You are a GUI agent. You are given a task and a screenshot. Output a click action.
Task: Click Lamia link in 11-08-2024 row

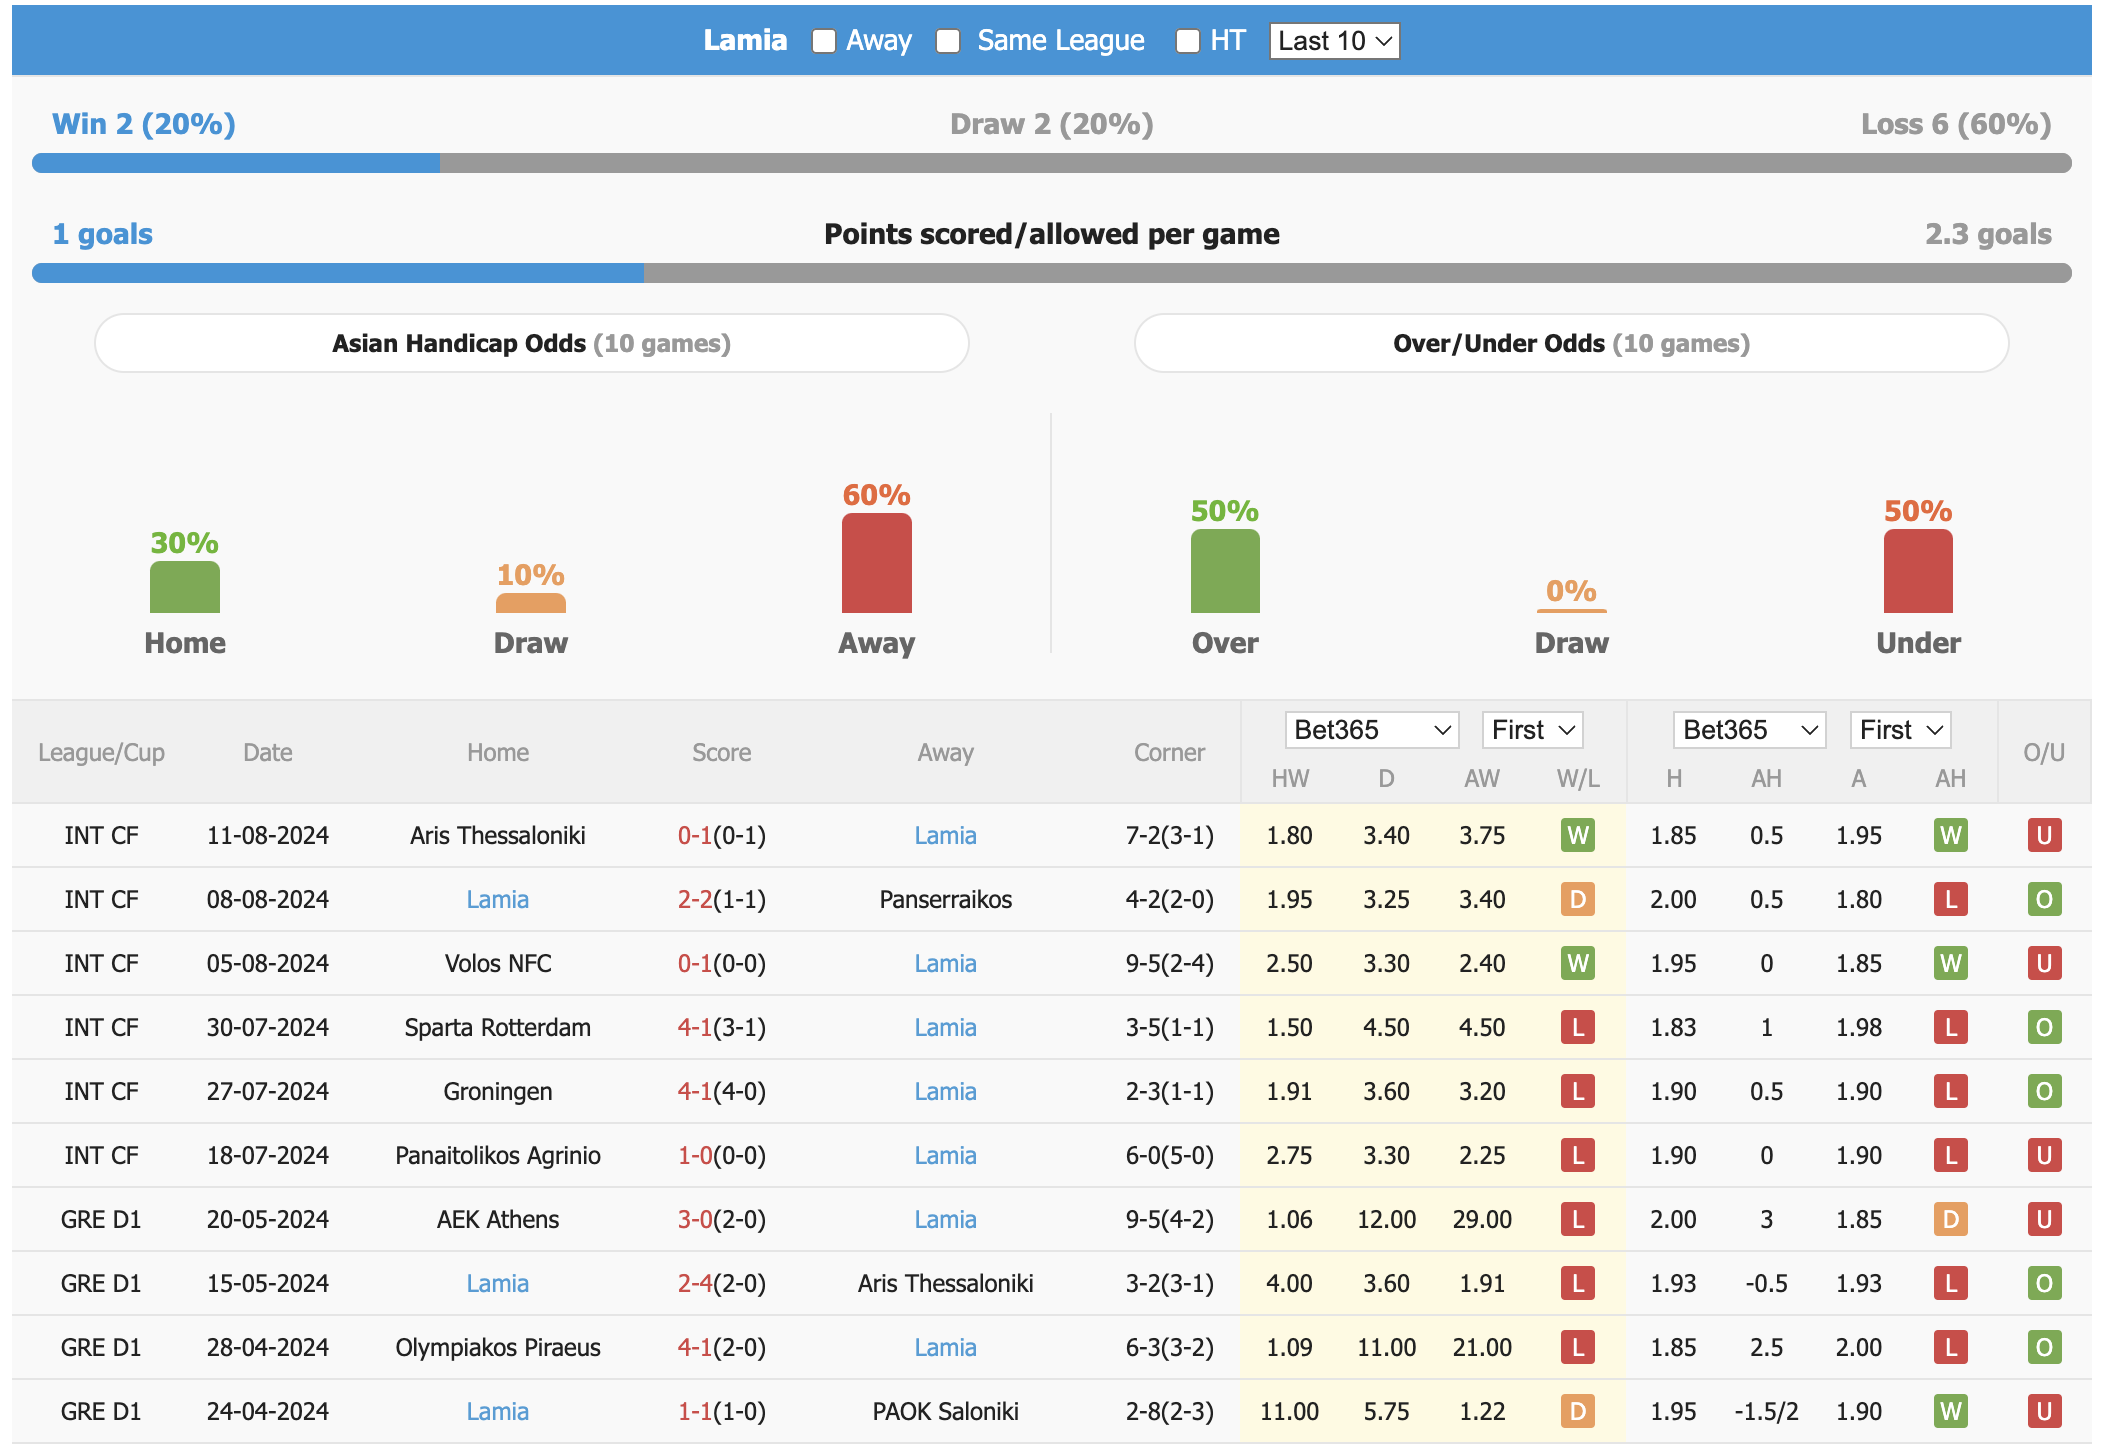pos(945,835)
